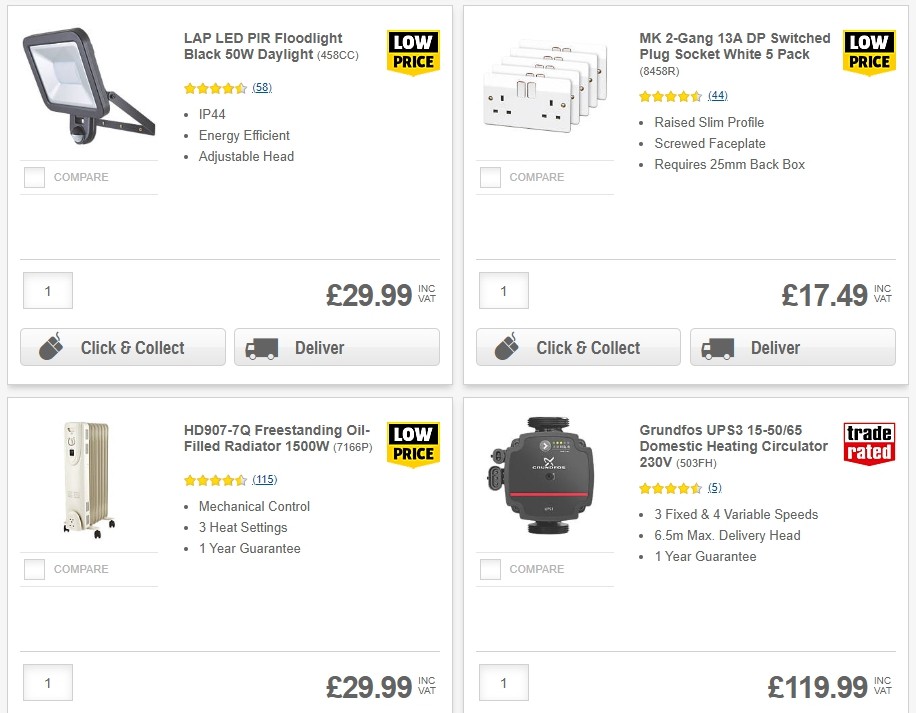Click the LOW PRICE badge on the oil-filled radiator

[x=413, y=442]
